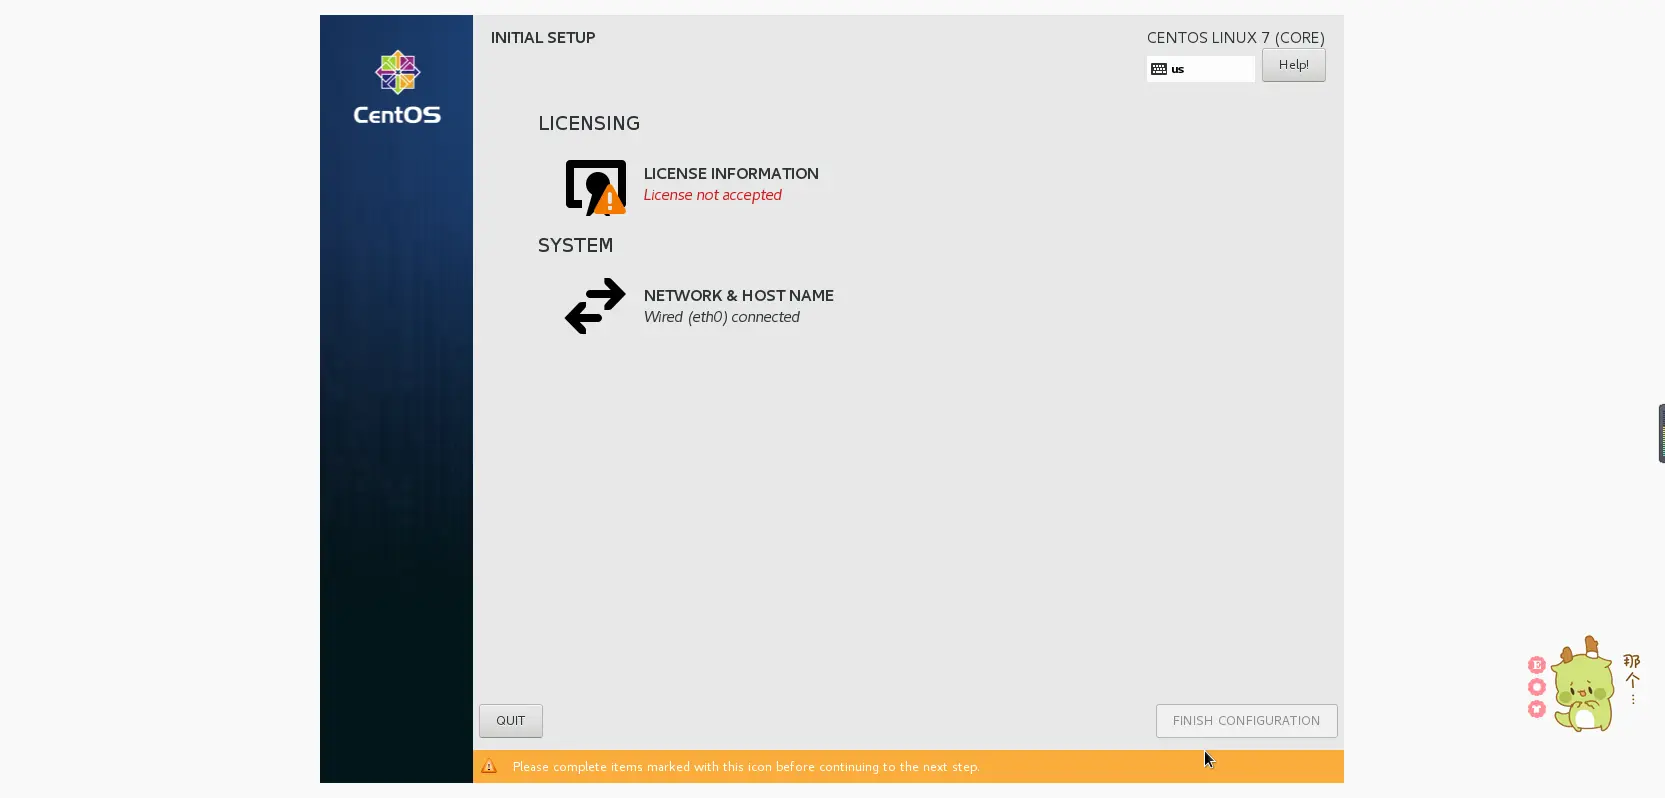Click the SYSTEM section heading

coord(576,245)
